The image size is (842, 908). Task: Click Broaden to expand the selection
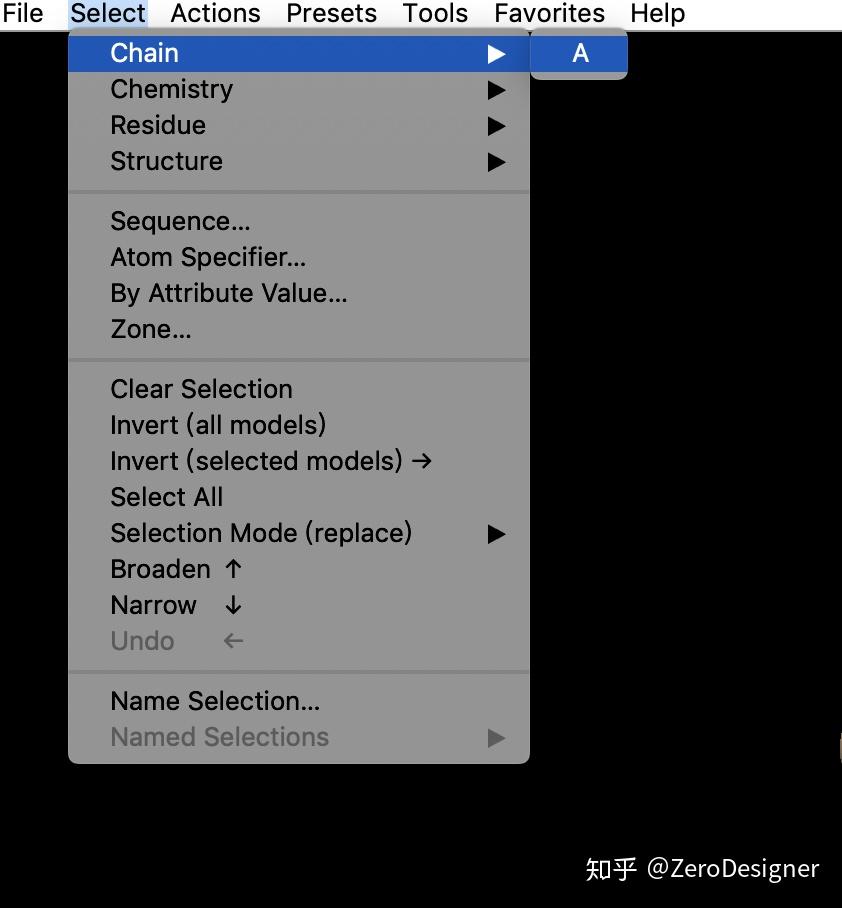tap(160, 570)
